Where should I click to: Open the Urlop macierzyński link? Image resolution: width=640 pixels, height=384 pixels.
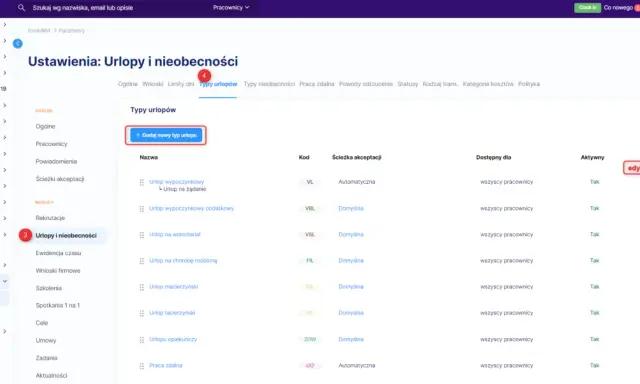tap(173, 286)
